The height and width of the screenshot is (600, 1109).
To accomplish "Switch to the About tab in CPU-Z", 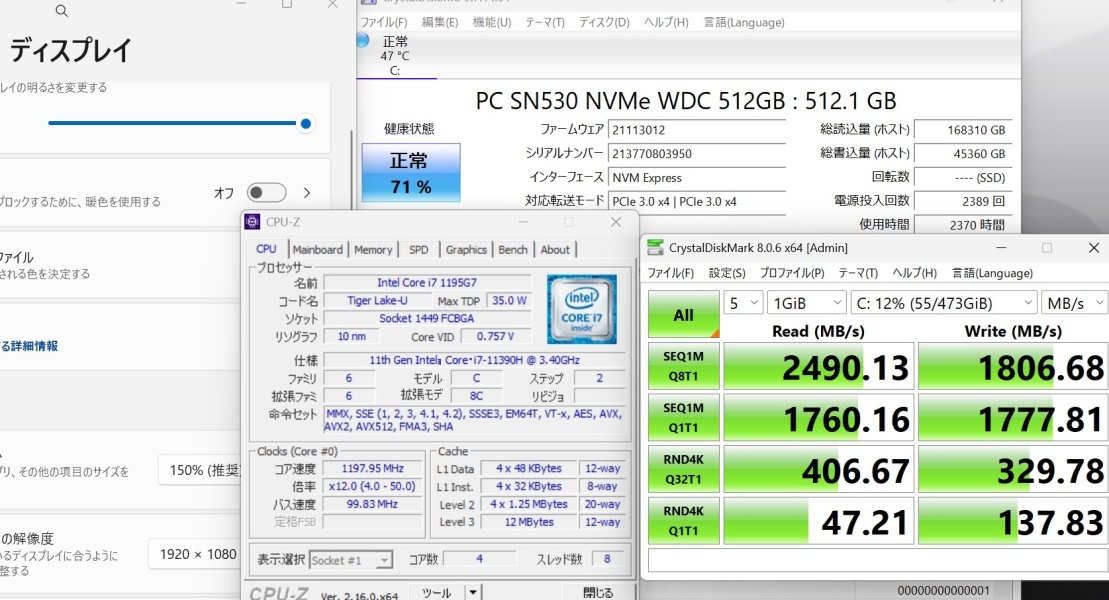I will point(555,250).
